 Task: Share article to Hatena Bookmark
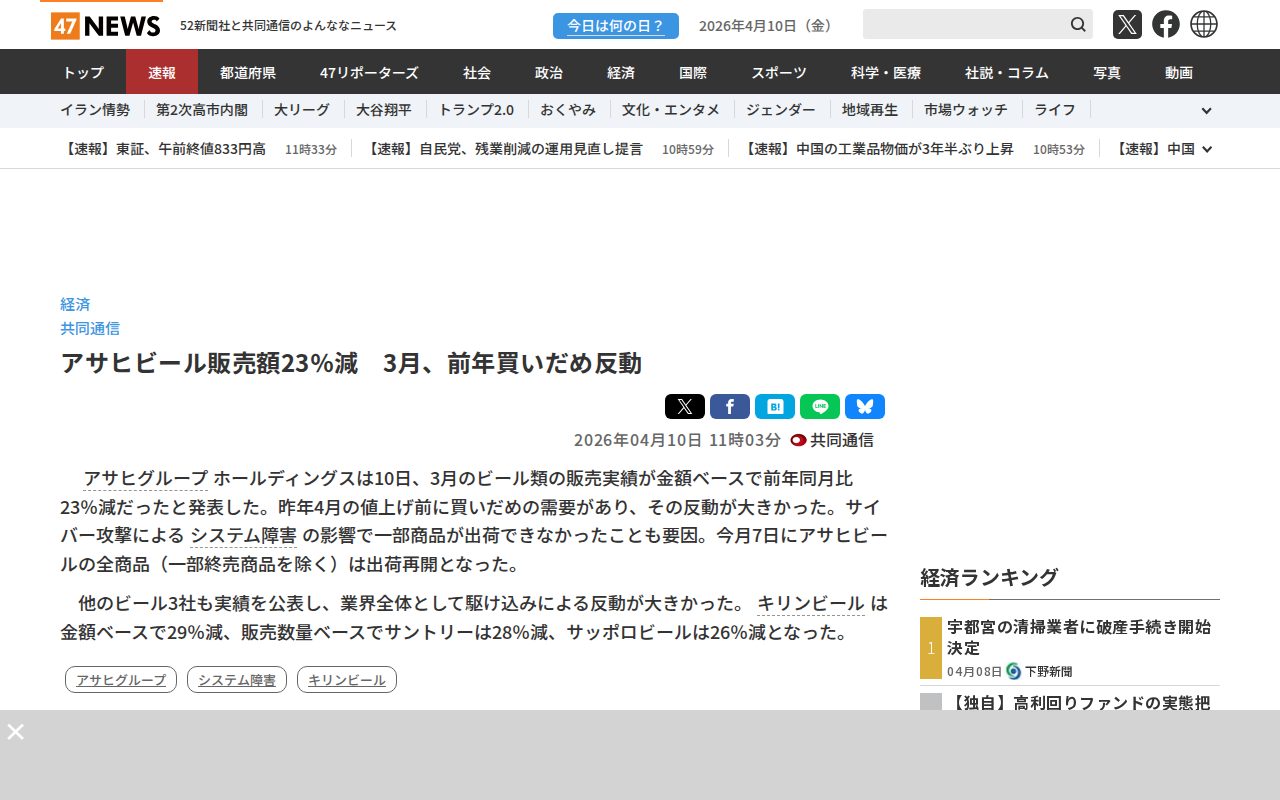[775, 406]
